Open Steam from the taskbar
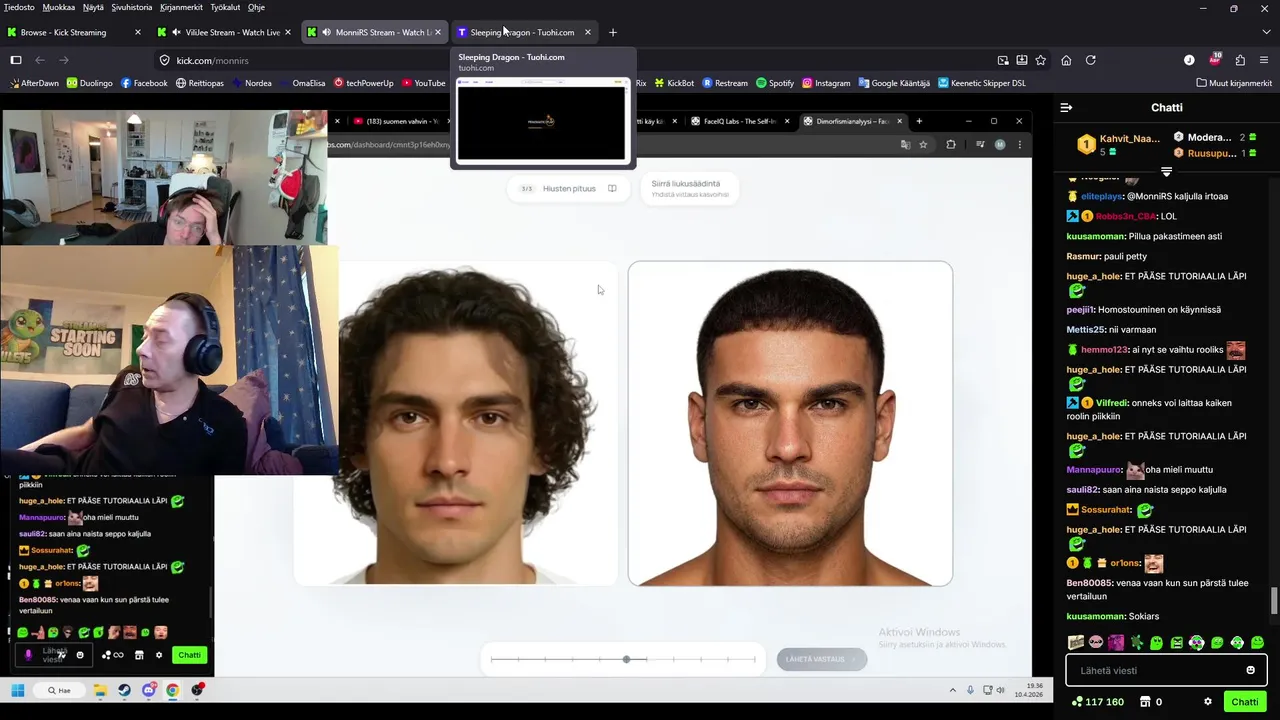Image resolution: width=1280 pixels, height=720 pixels. pyautogui.click(x=124, y=690)
